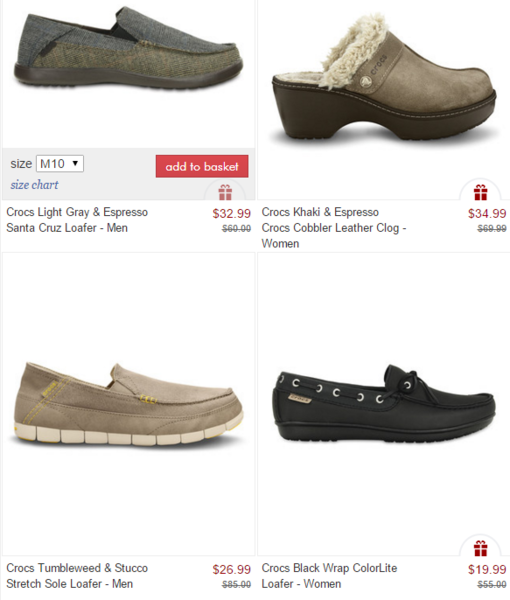
Task: Open Crocs Light Gray & Espresso Santa Cruz Loafer title
Action: [x=77, y=220]
